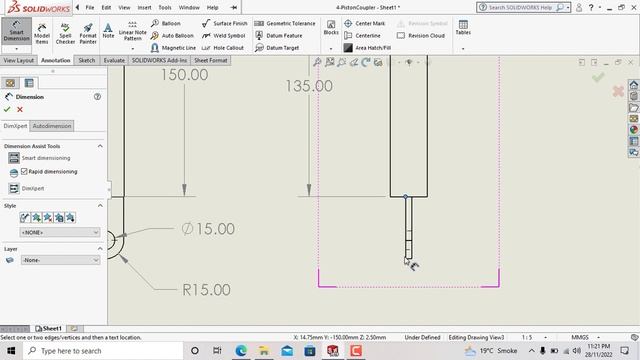Expand Tables dropdown arrow
640x360 pixels.
(x=463, y=49)
